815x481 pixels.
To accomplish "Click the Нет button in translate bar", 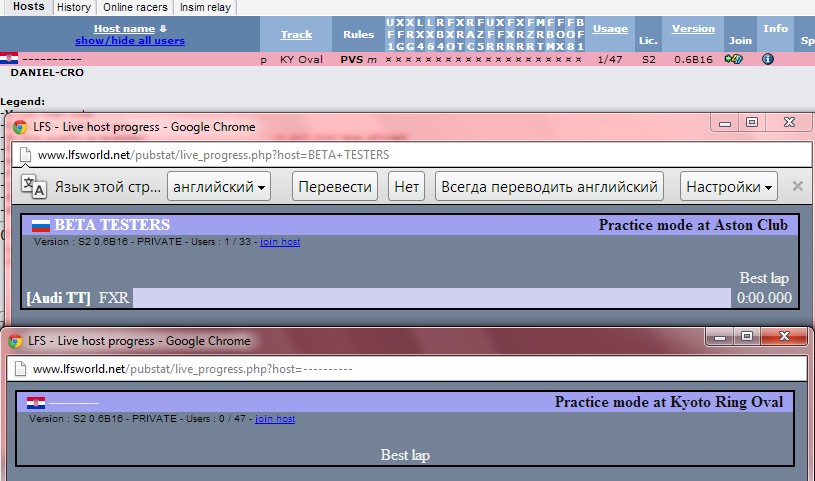I will [x=406, y=187].
